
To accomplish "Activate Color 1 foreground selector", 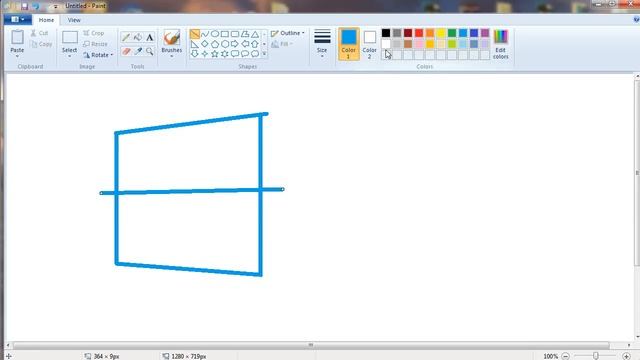I will click(x=349, y=44).
